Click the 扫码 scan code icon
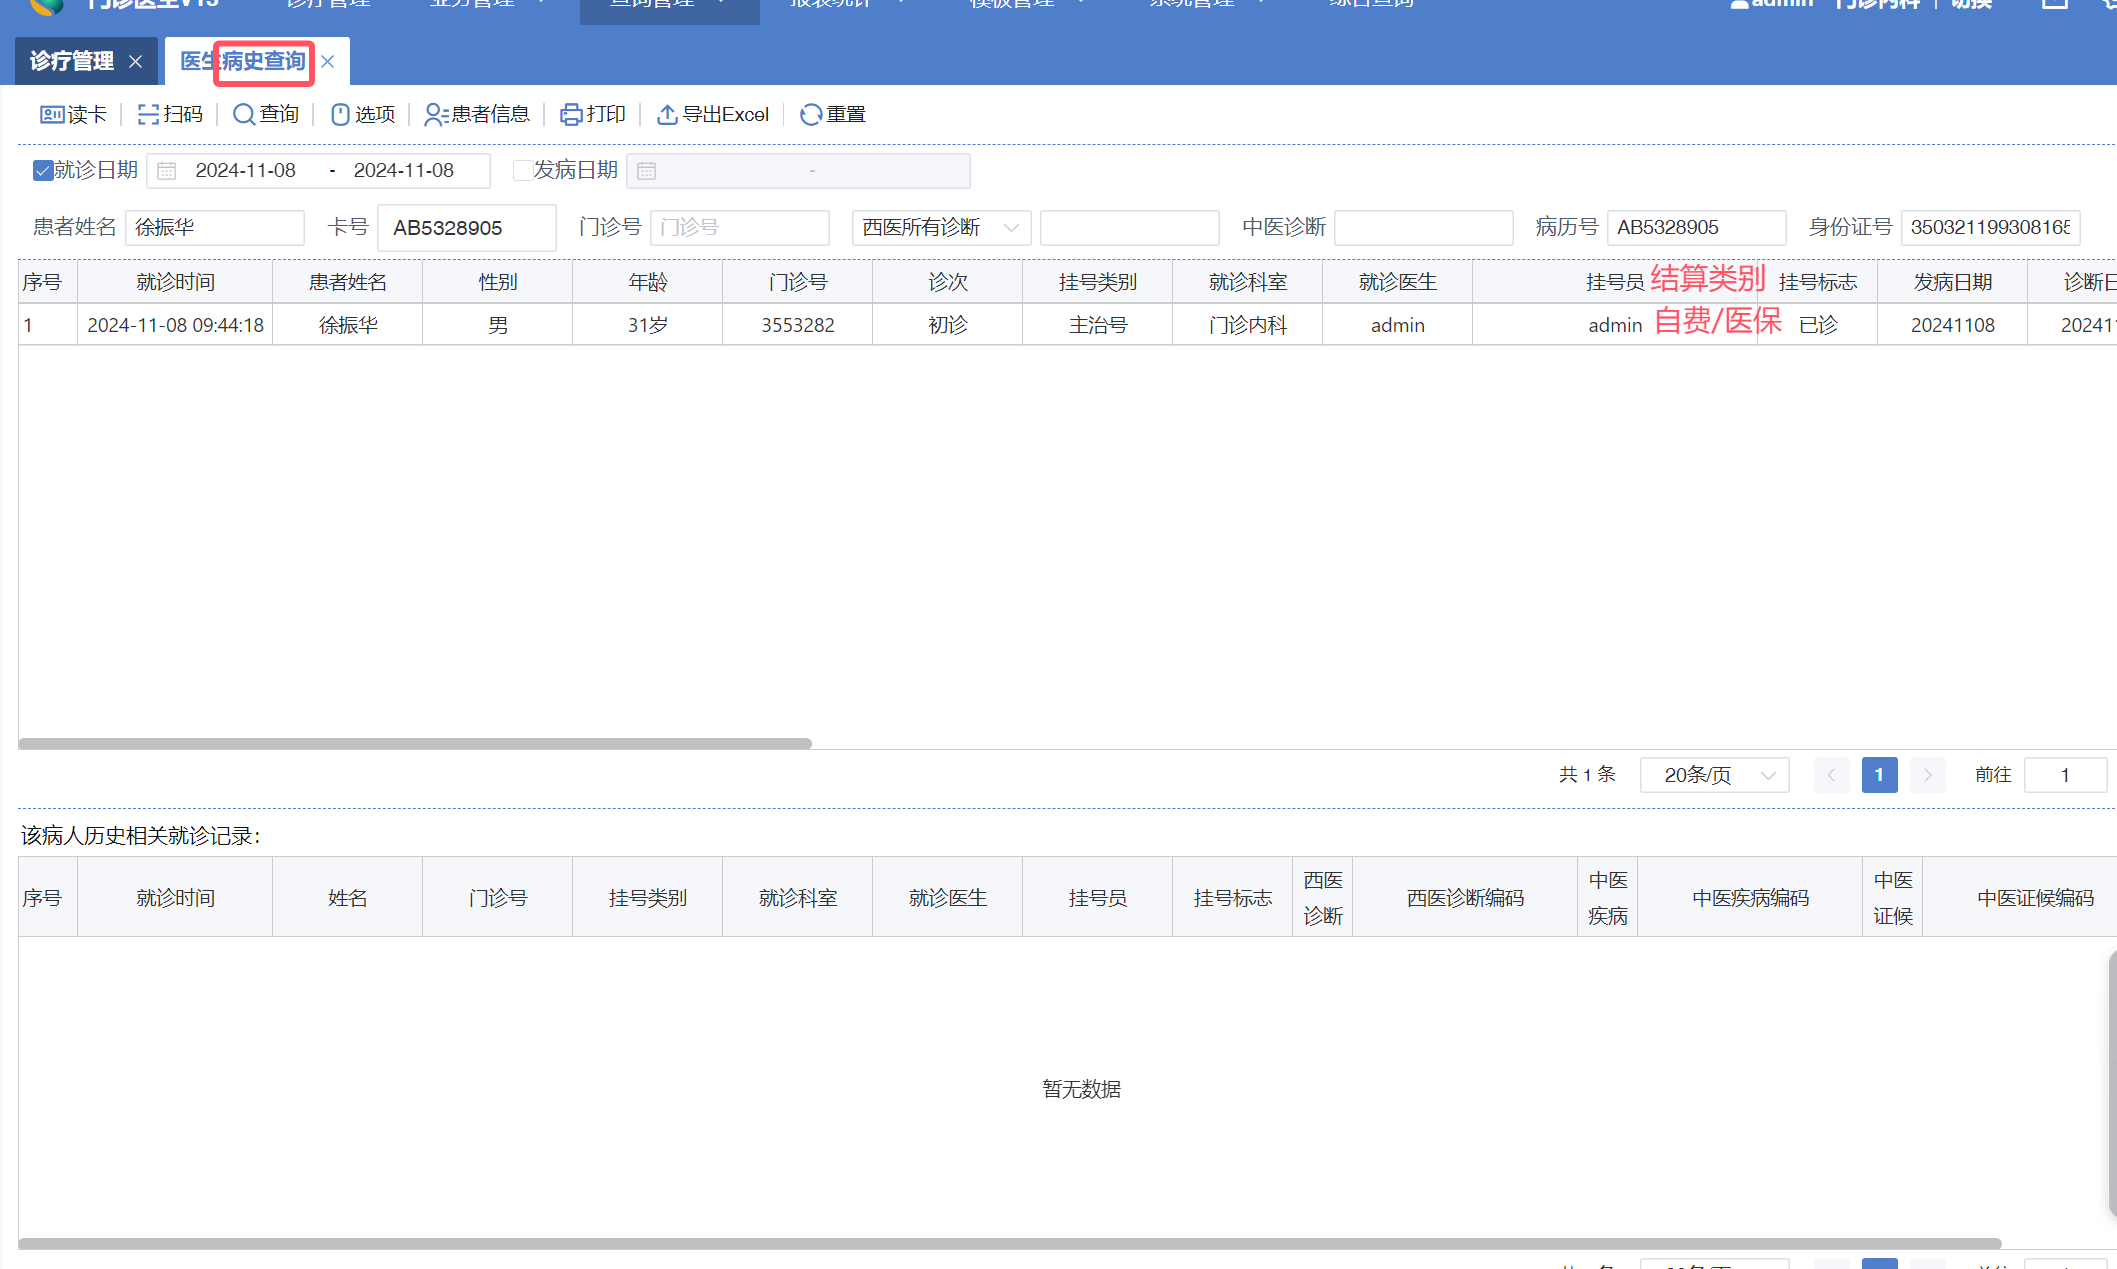This screenshot has height=1269, width=2117. click(x=148, y=115)
